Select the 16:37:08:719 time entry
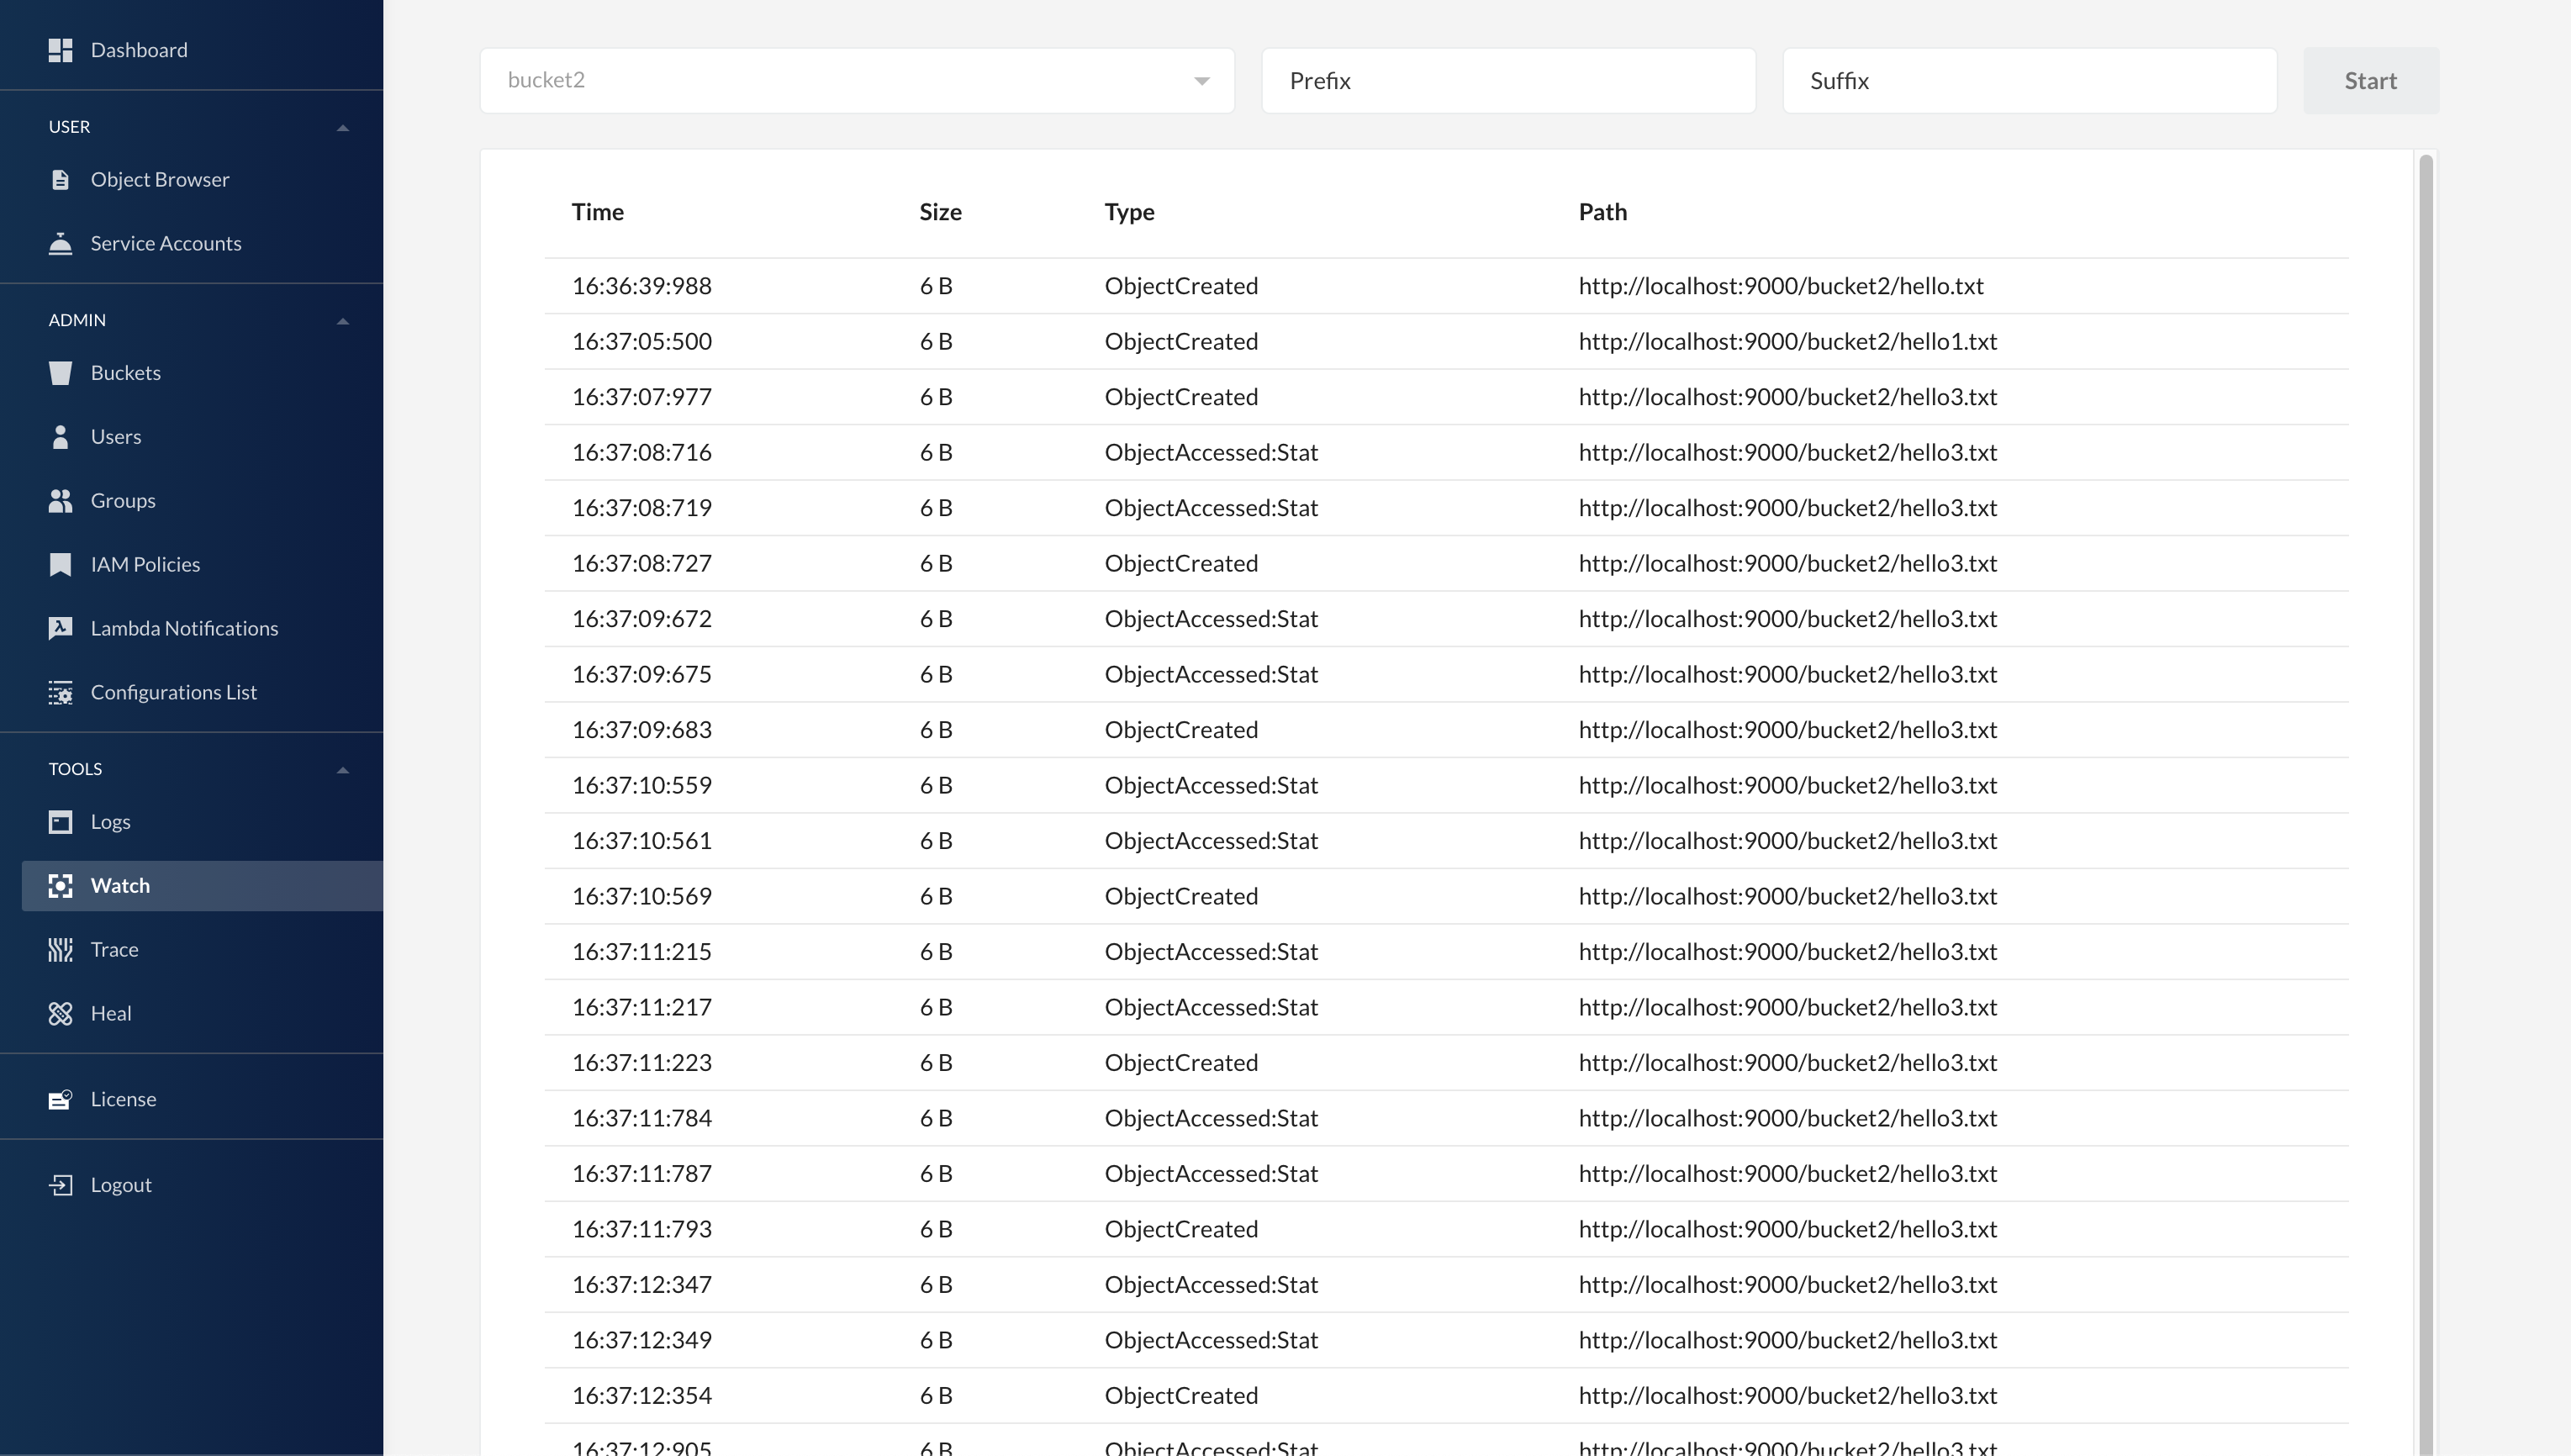Image resolution: width=2571 pixels, height=1456 pixels. [642, 508]
